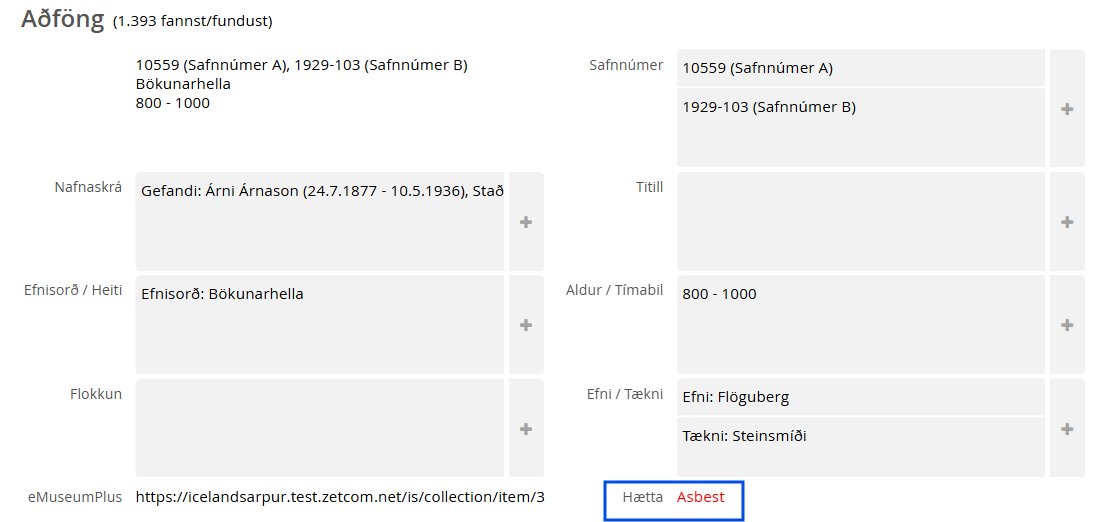Image resolution: width=1103 pixels, height=522 pixels.
Task: Click plus icon for Aldur / Tímabil
Action: (x=1067, y=325)
